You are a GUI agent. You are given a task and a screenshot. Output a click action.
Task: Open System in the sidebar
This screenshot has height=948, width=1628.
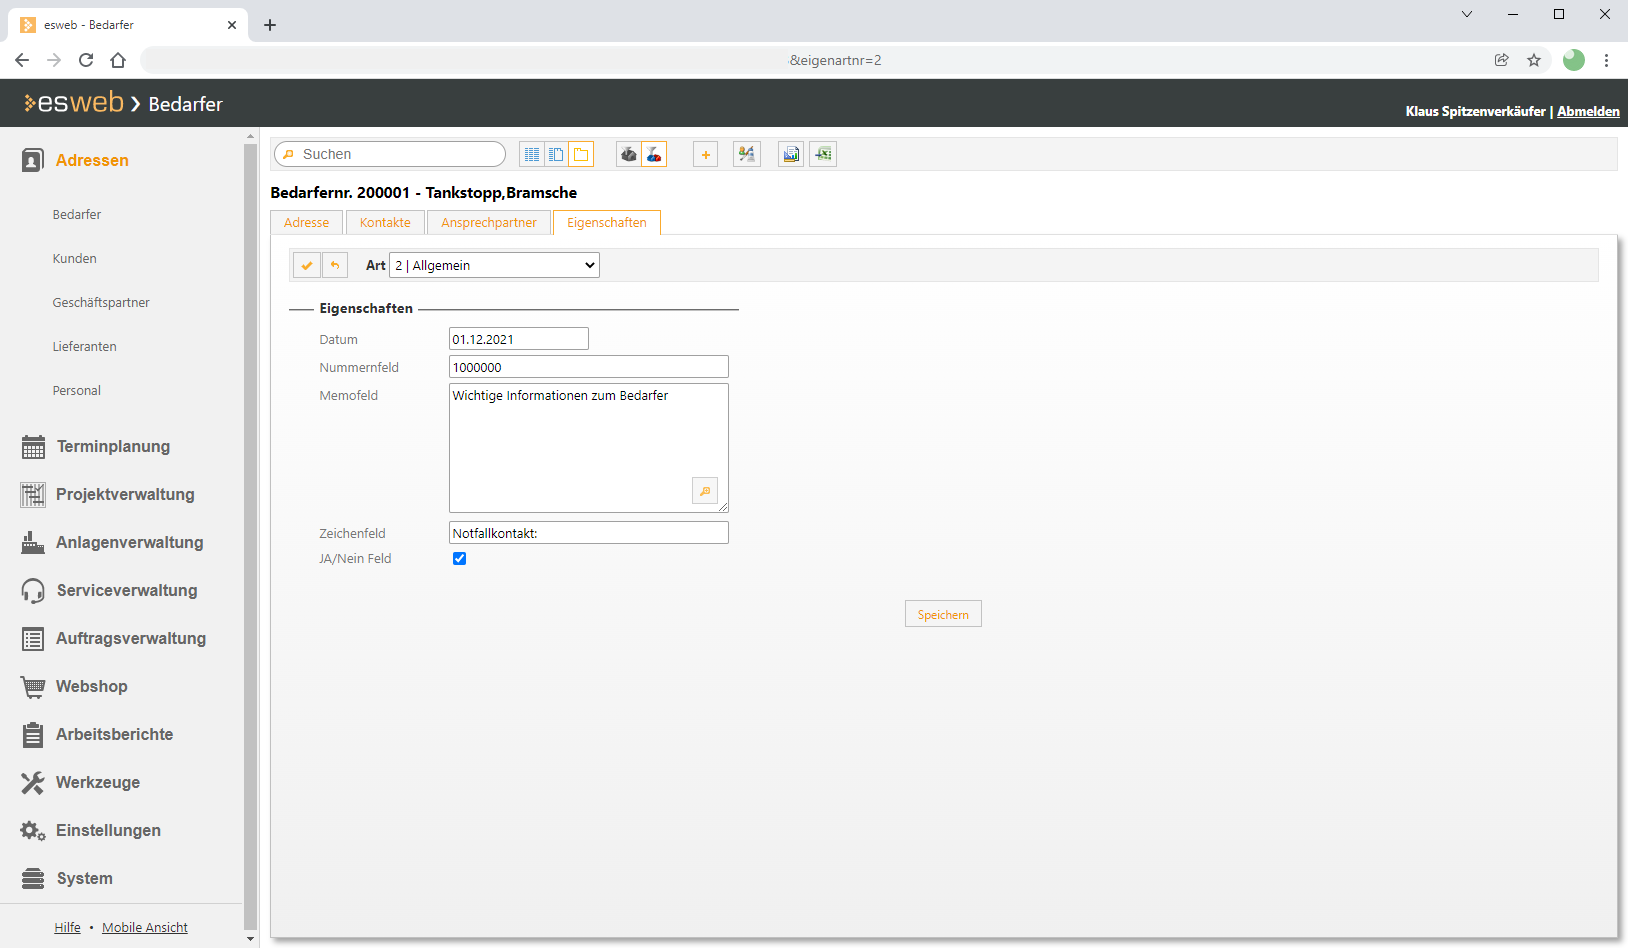(x=84, y=878)
